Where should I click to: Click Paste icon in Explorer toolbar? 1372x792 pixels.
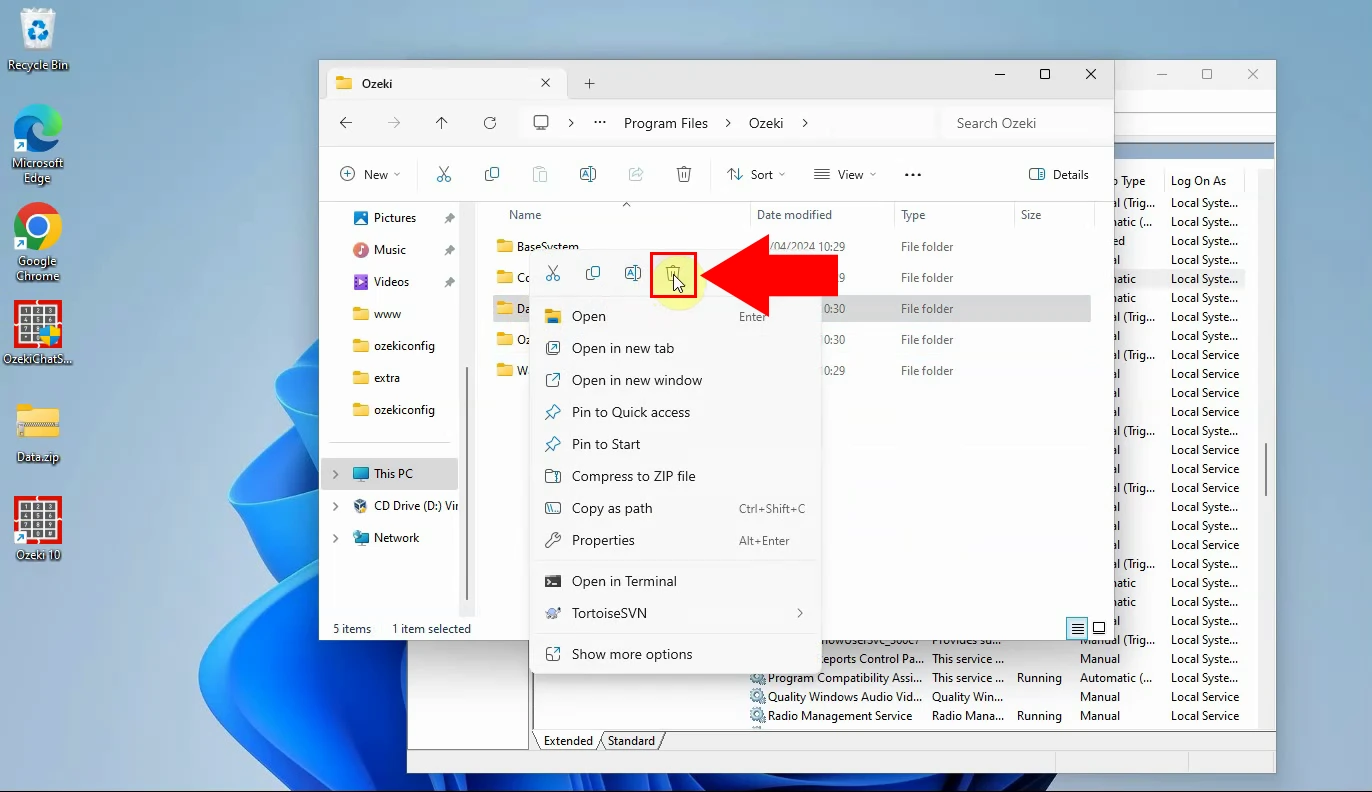[x=540, y=174]
